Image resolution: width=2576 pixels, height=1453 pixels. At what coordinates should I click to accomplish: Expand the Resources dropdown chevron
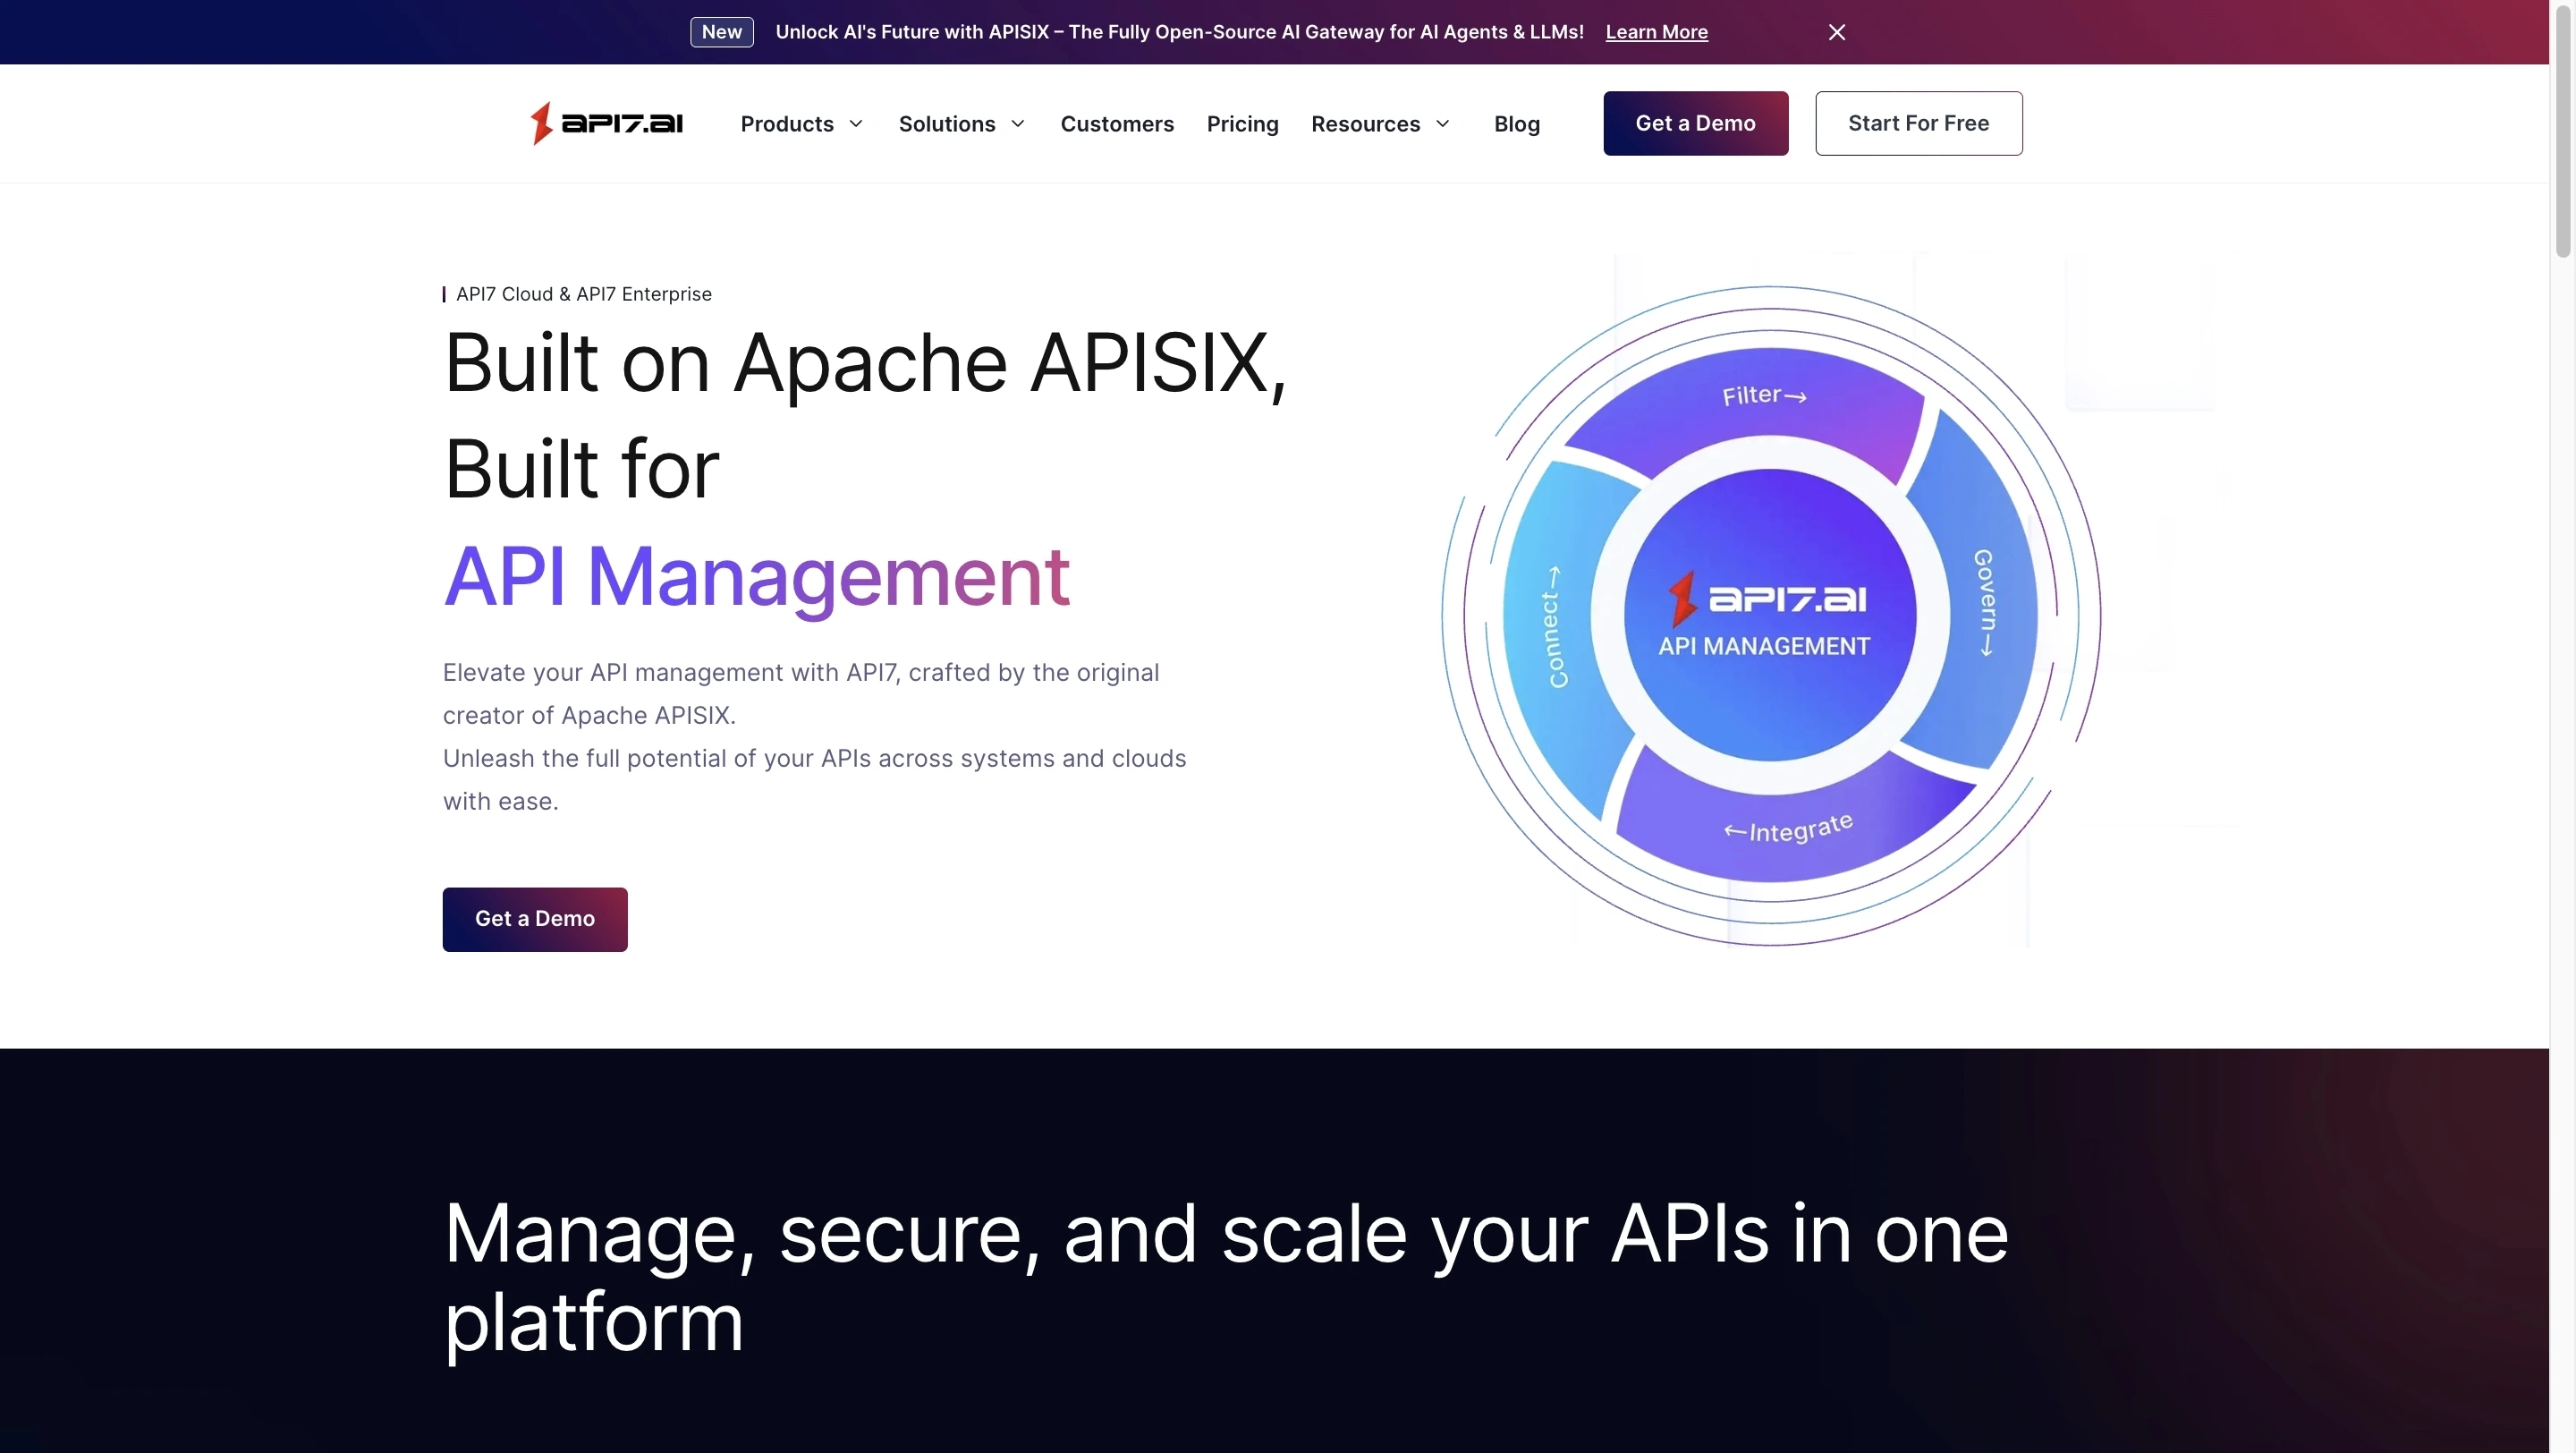1443,124
